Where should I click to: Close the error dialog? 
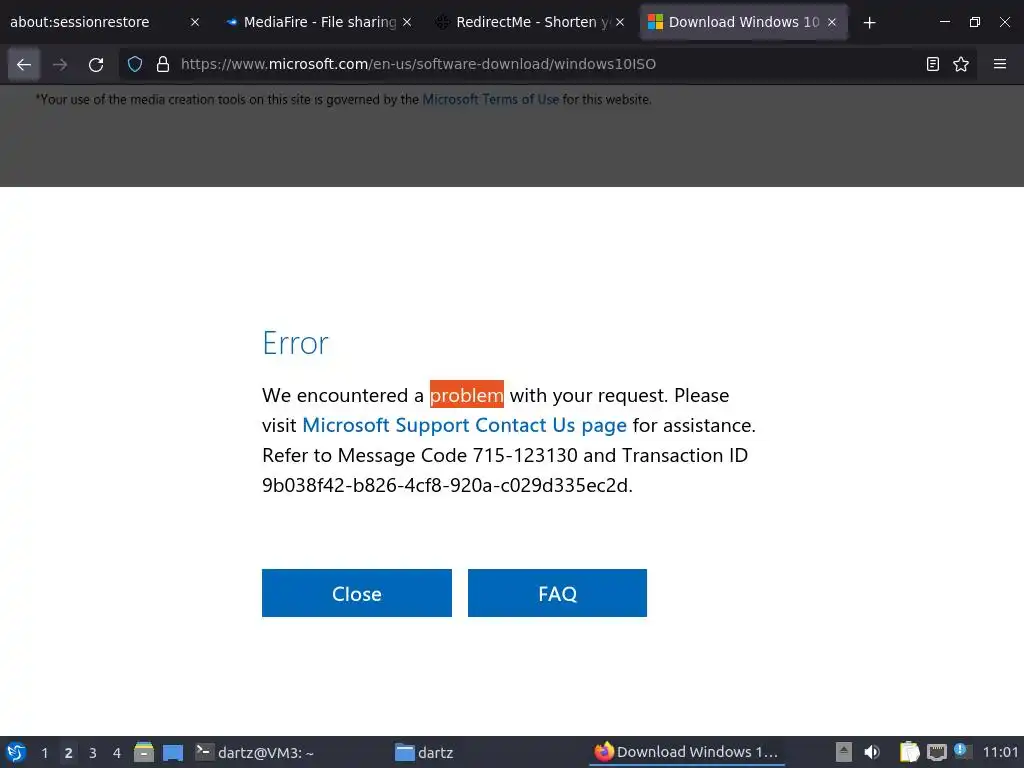click(x=357, y=593)
